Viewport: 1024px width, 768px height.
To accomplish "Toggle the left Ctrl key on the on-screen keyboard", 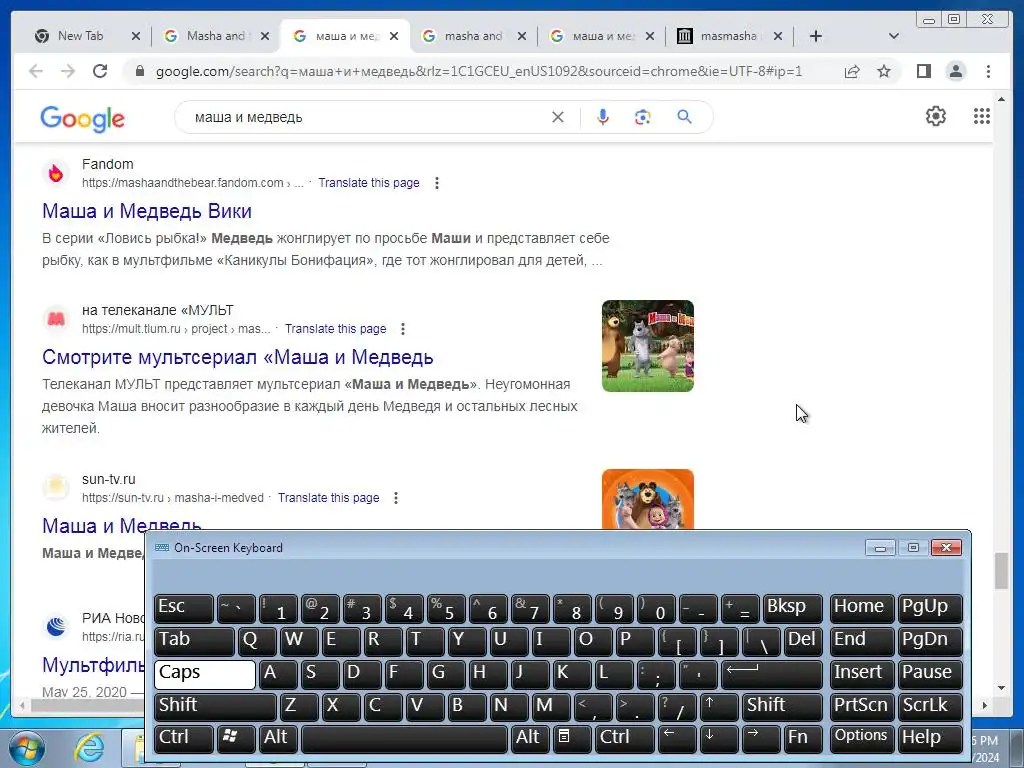I will [184, 739].
